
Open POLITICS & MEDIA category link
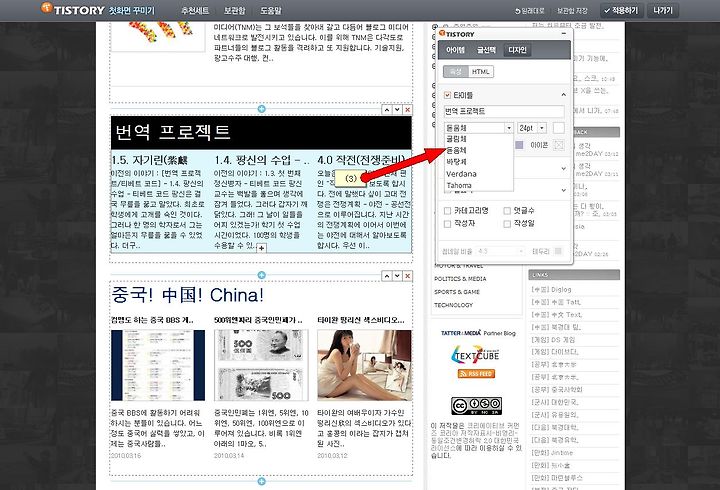point(460,279)
